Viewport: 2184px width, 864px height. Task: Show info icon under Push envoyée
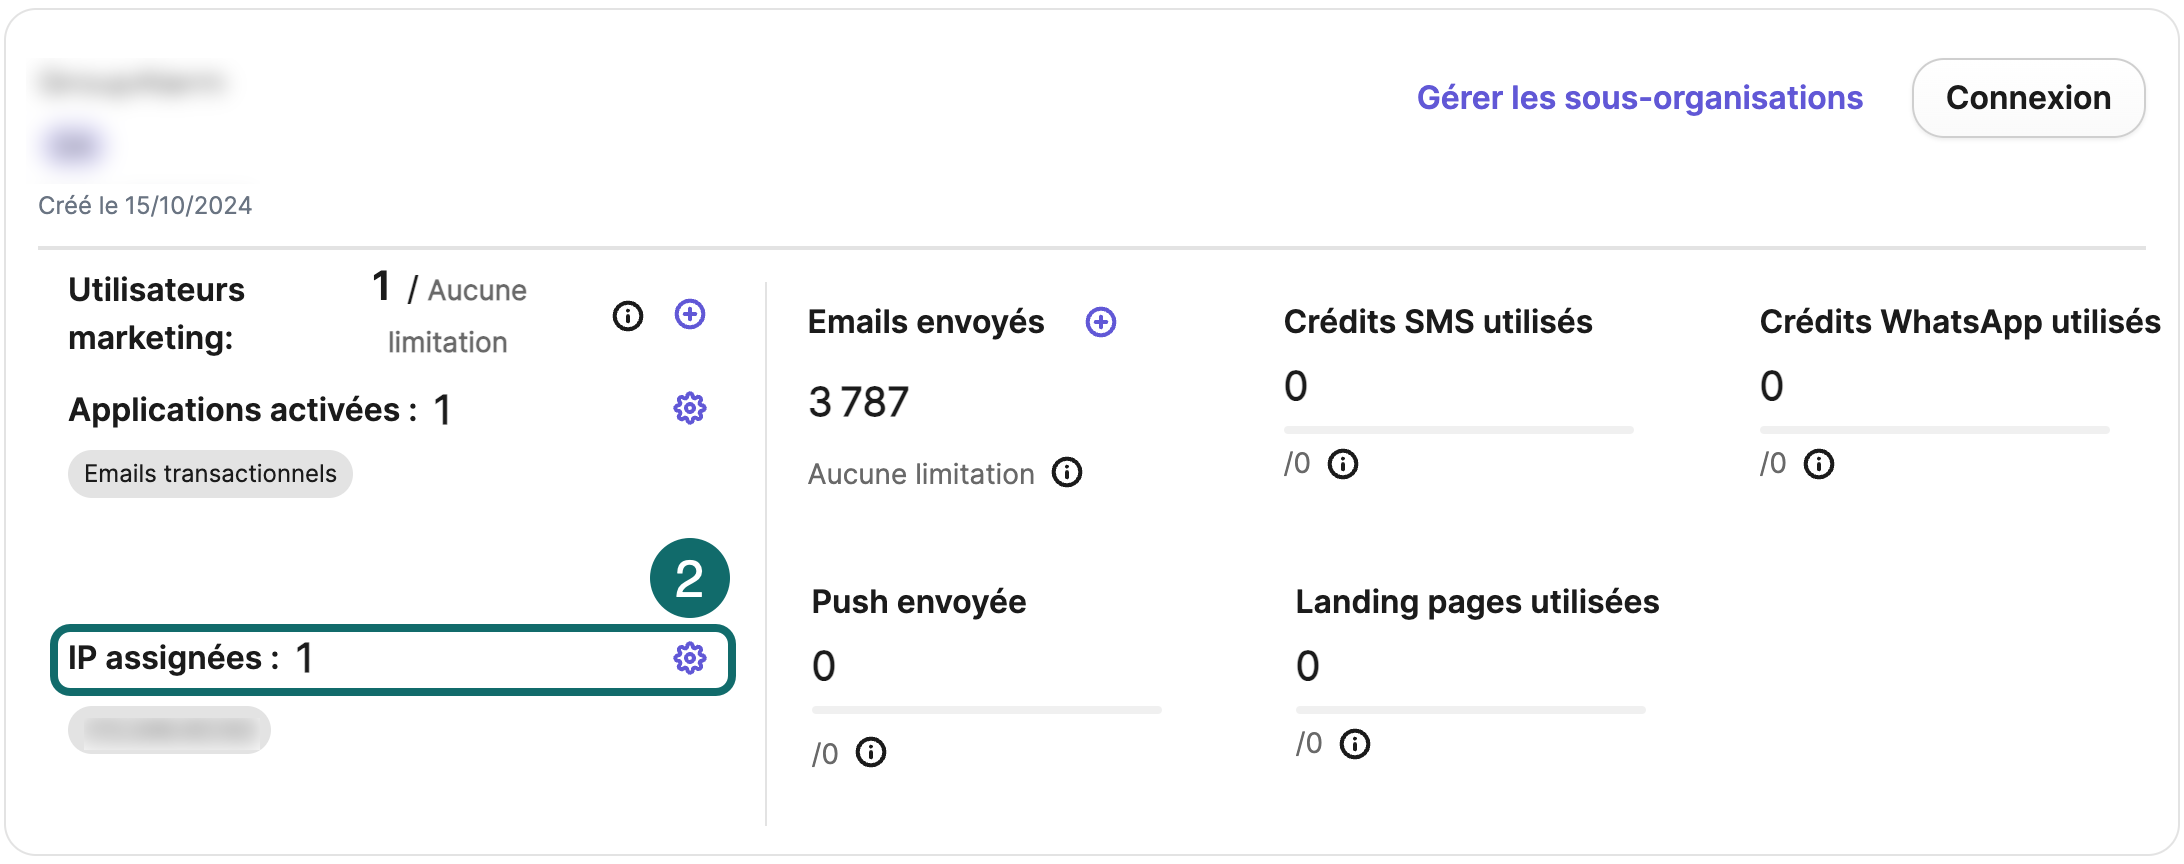point(871,752)
